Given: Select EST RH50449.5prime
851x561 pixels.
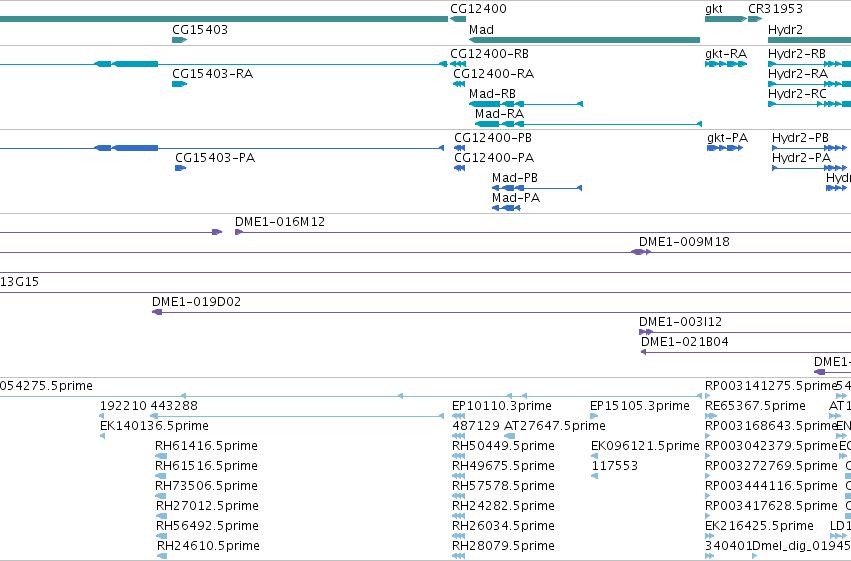Looking at the screenshot, I should tap(504, 446).
